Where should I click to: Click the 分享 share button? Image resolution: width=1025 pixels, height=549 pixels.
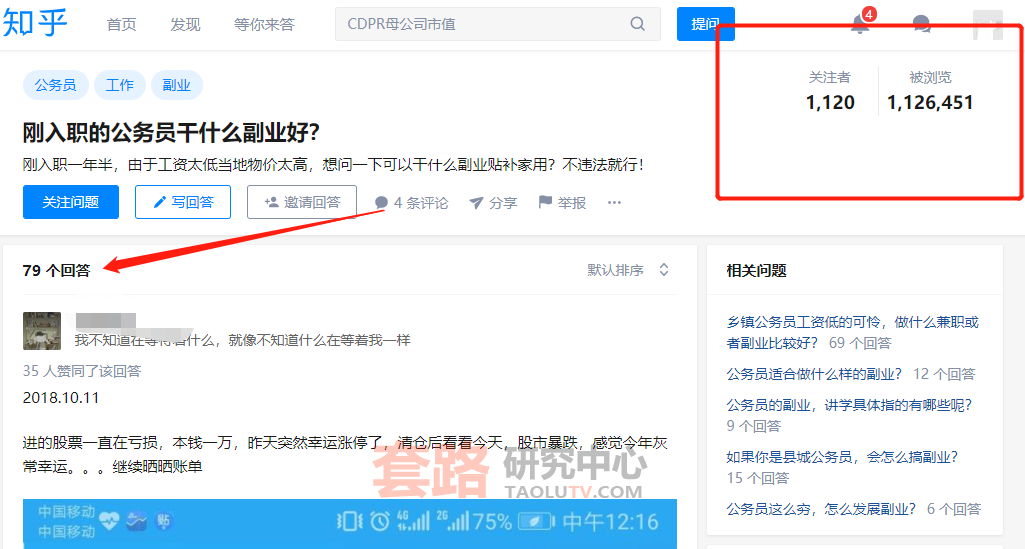tap(493, 203)
